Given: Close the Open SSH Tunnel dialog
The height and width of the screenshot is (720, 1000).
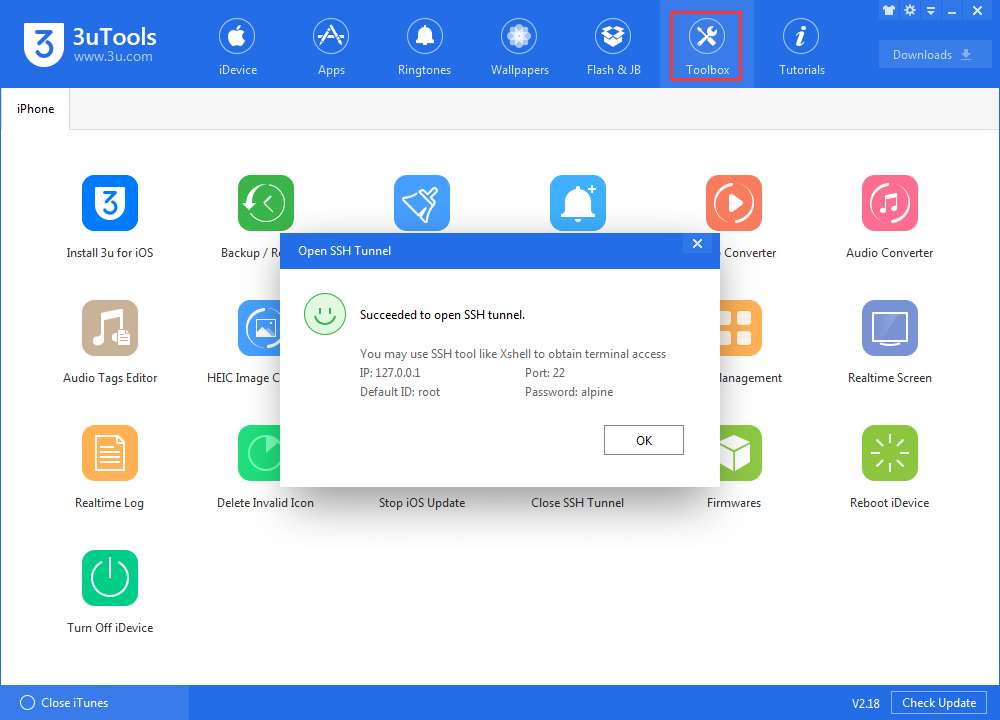Looking at the screenshot, I should tap(697, 244).
